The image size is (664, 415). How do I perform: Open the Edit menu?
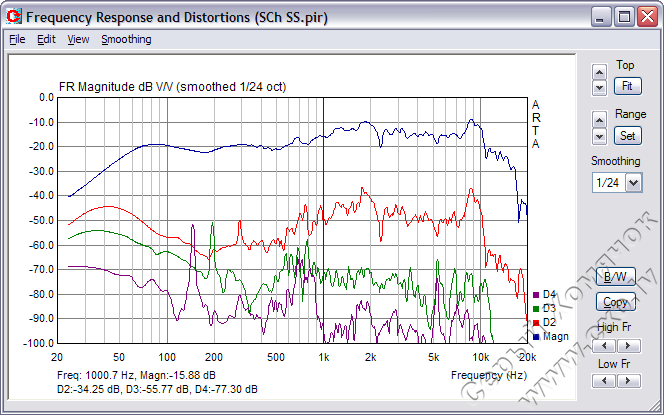tap(46, 39)
